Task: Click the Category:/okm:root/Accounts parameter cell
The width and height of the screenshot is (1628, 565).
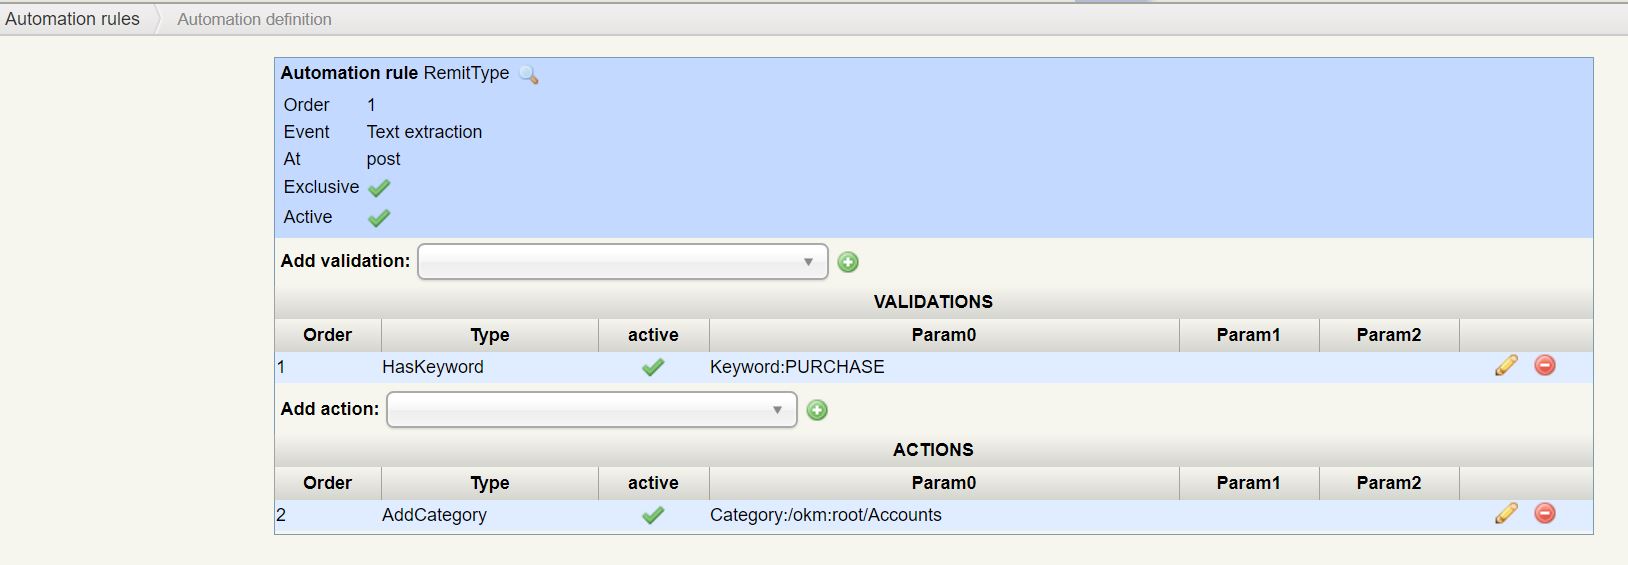Action: coord(825,515)
